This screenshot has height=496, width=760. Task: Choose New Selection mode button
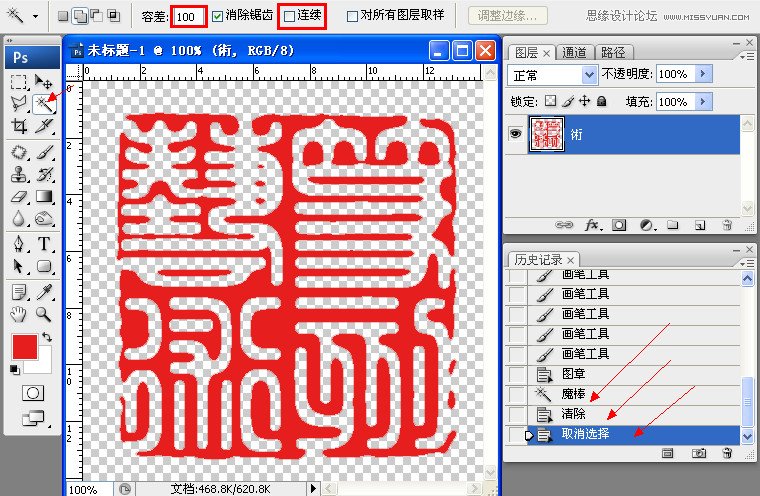coord(63,16)
